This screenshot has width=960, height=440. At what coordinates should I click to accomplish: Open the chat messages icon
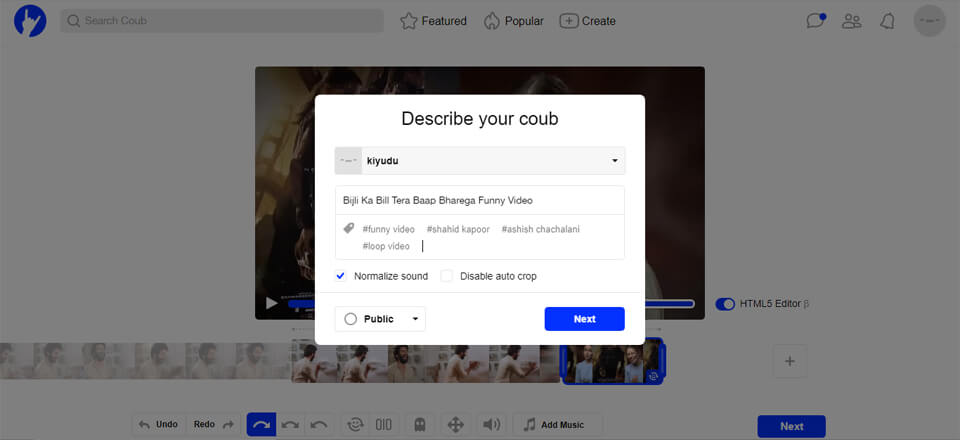pyautogui.click(x=816, y=21)
